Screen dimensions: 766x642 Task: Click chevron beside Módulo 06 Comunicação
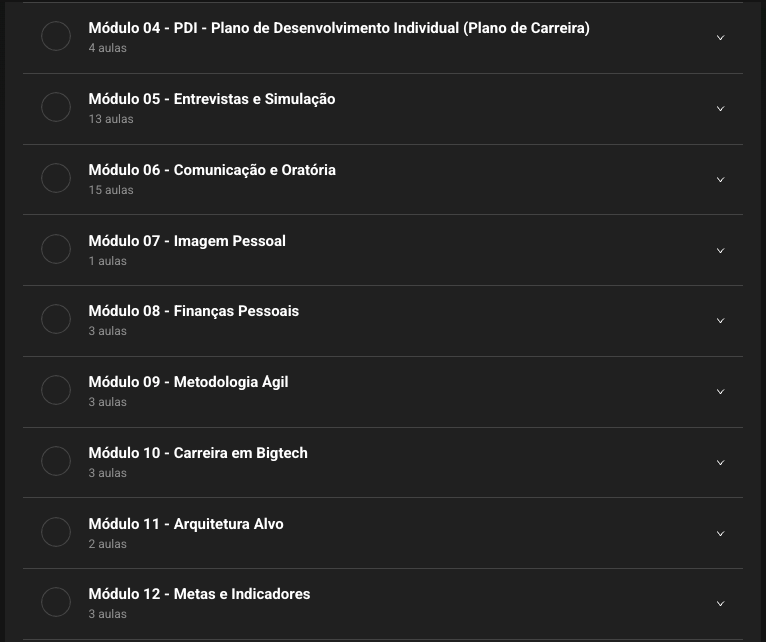[720, 180]
